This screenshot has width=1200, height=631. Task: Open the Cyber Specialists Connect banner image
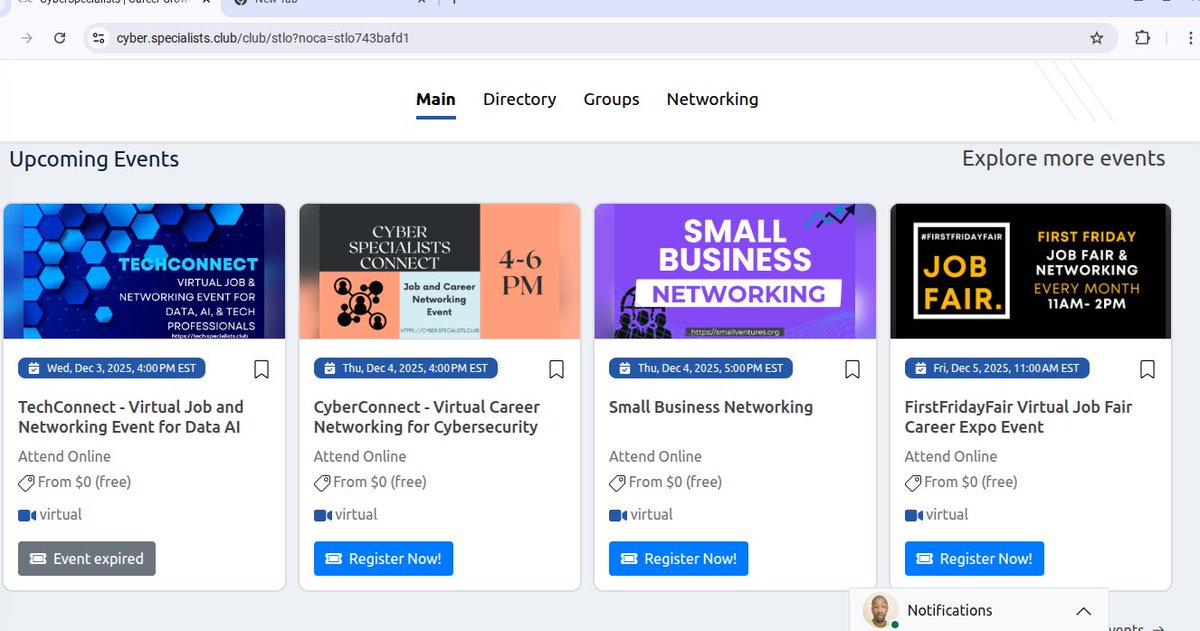click(440, 271)
